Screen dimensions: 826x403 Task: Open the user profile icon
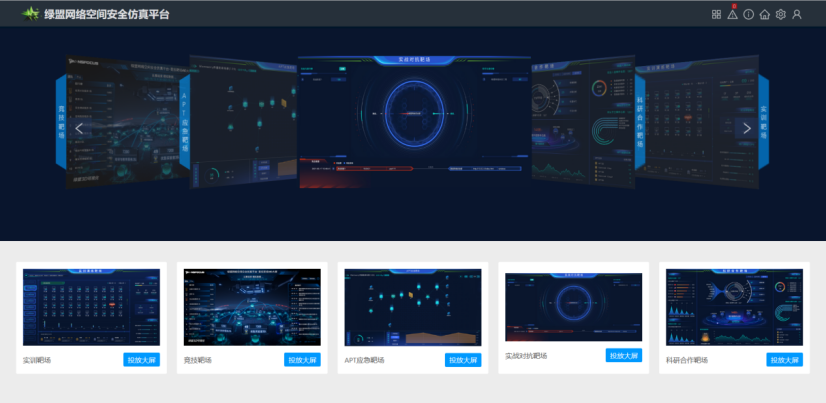(x=797, y=14)
